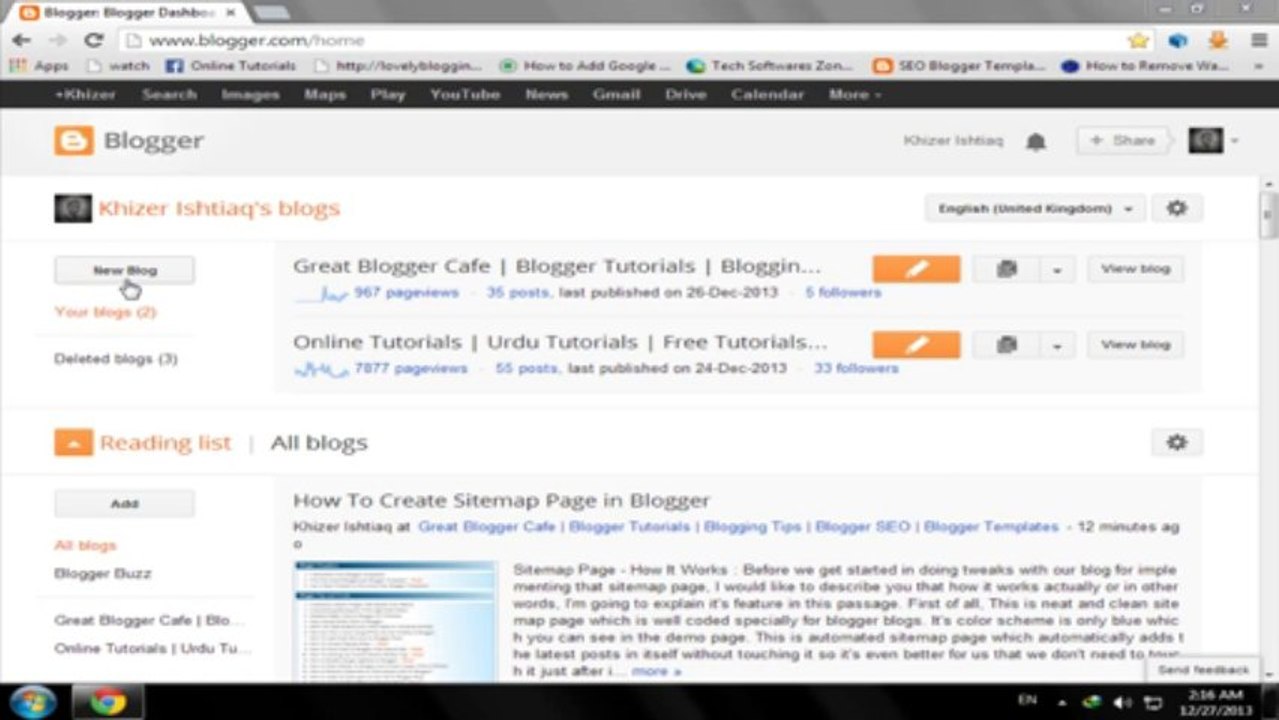
Task: Open the language dropdown English (United Kingdom)
Action: [1034, 209]
